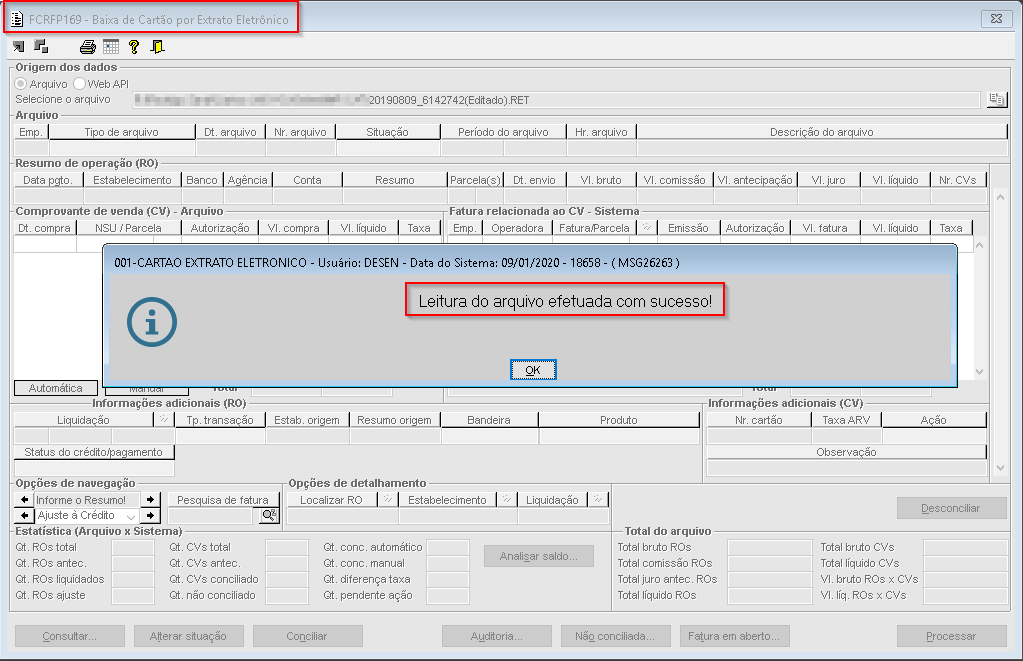
Task: Click the NSU / Parcela column header
Action: 129,228
